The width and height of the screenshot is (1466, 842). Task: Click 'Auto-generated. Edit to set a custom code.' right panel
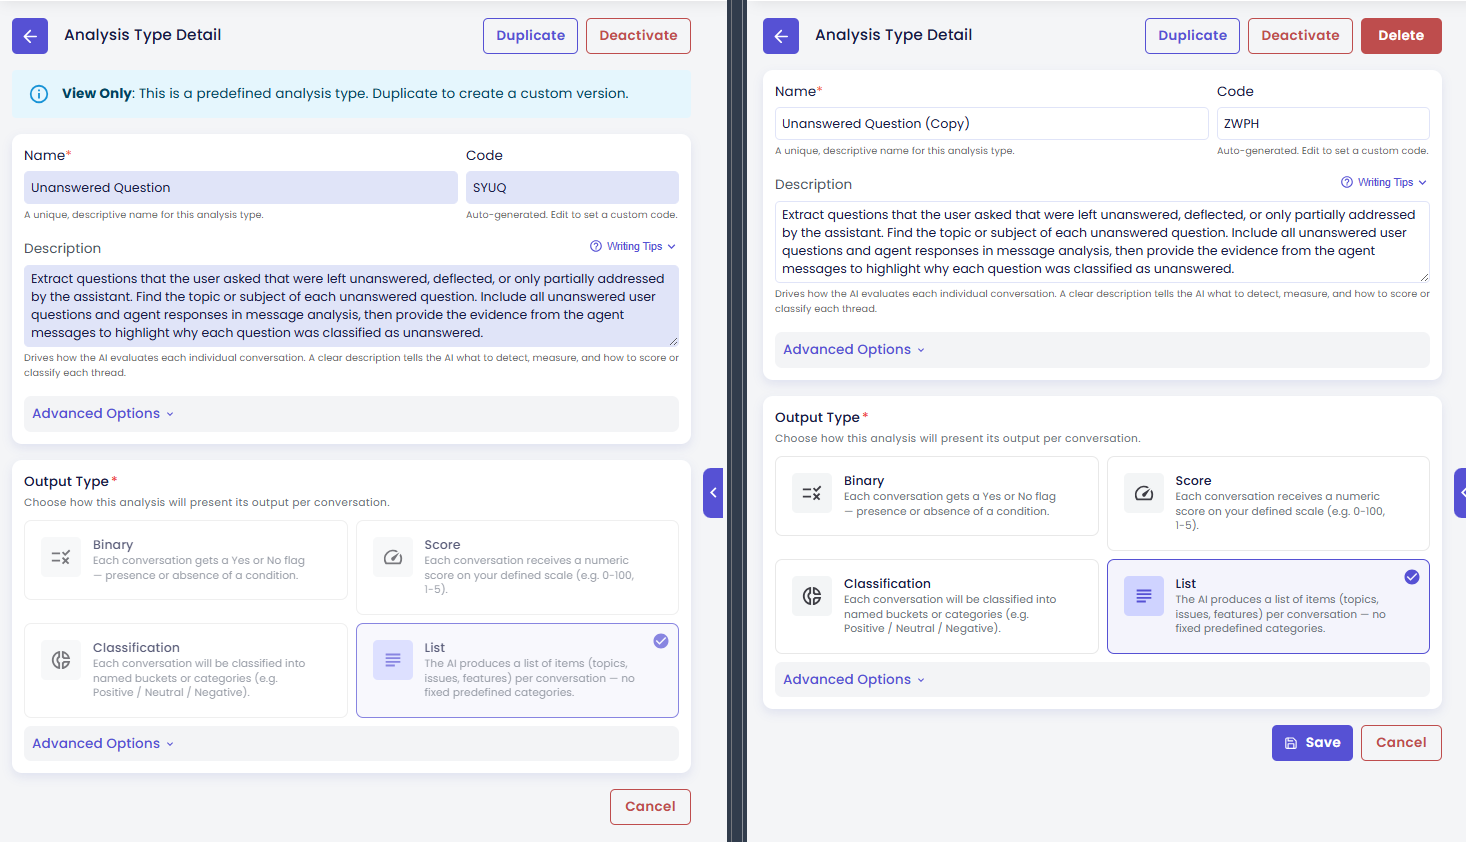[1322, 151]
